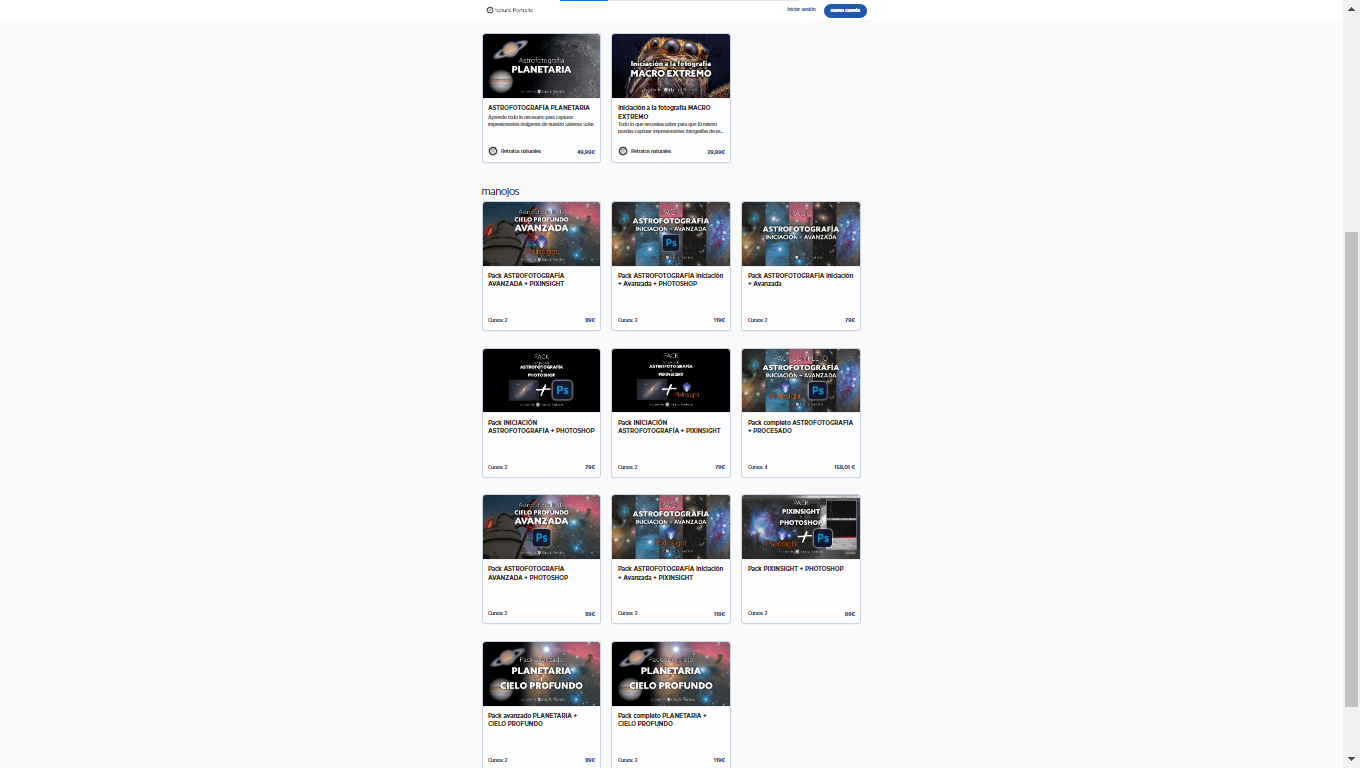Select 'Pack completo ASTROFOTOGRAFÍA + PROCESADO' title

tap(800, 426)
